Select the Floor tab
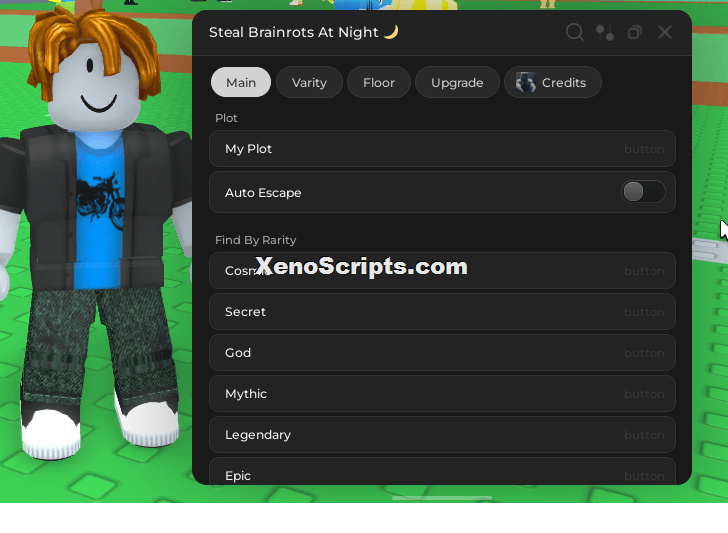Screen dimensions: 728x533 coord(379,83)
